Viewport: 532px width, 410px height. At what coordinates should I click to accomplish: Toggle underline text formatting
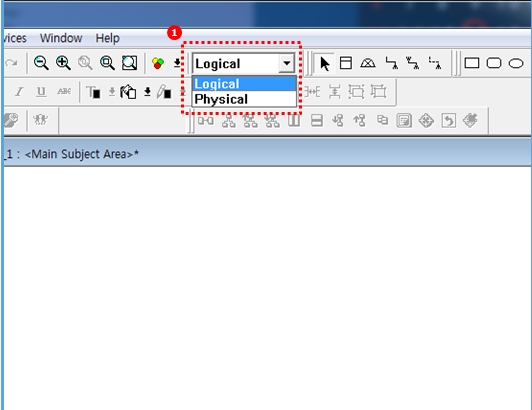tap(41, 92)
